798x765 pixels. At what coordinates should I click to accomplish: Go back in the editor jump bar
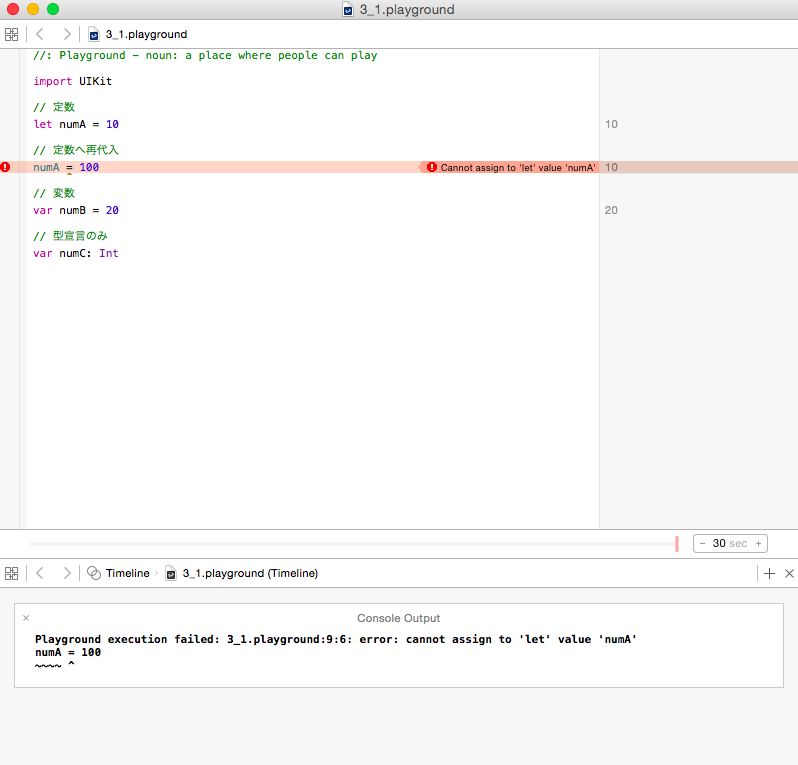pos(40,34)
